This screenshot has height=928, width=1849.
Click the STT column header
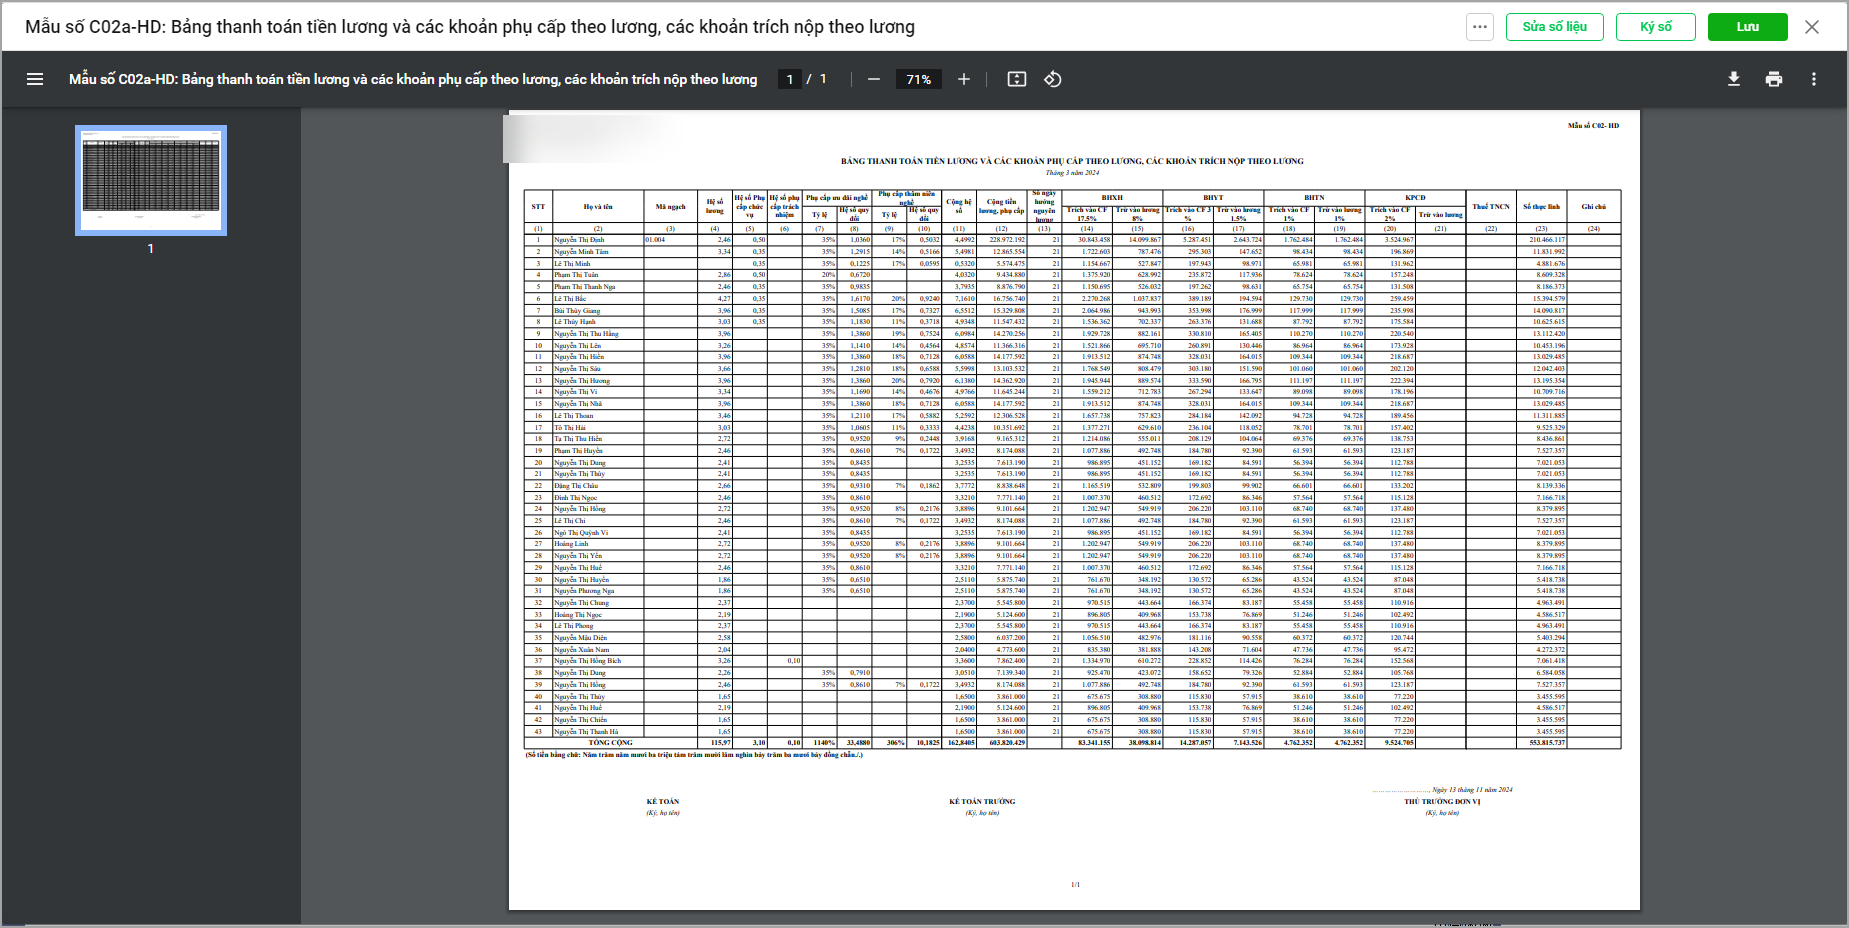point(538,207)
